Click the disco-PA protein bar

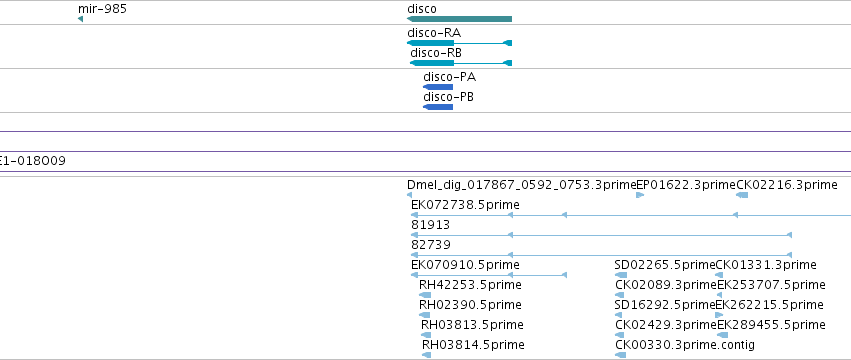coord(437,87)
